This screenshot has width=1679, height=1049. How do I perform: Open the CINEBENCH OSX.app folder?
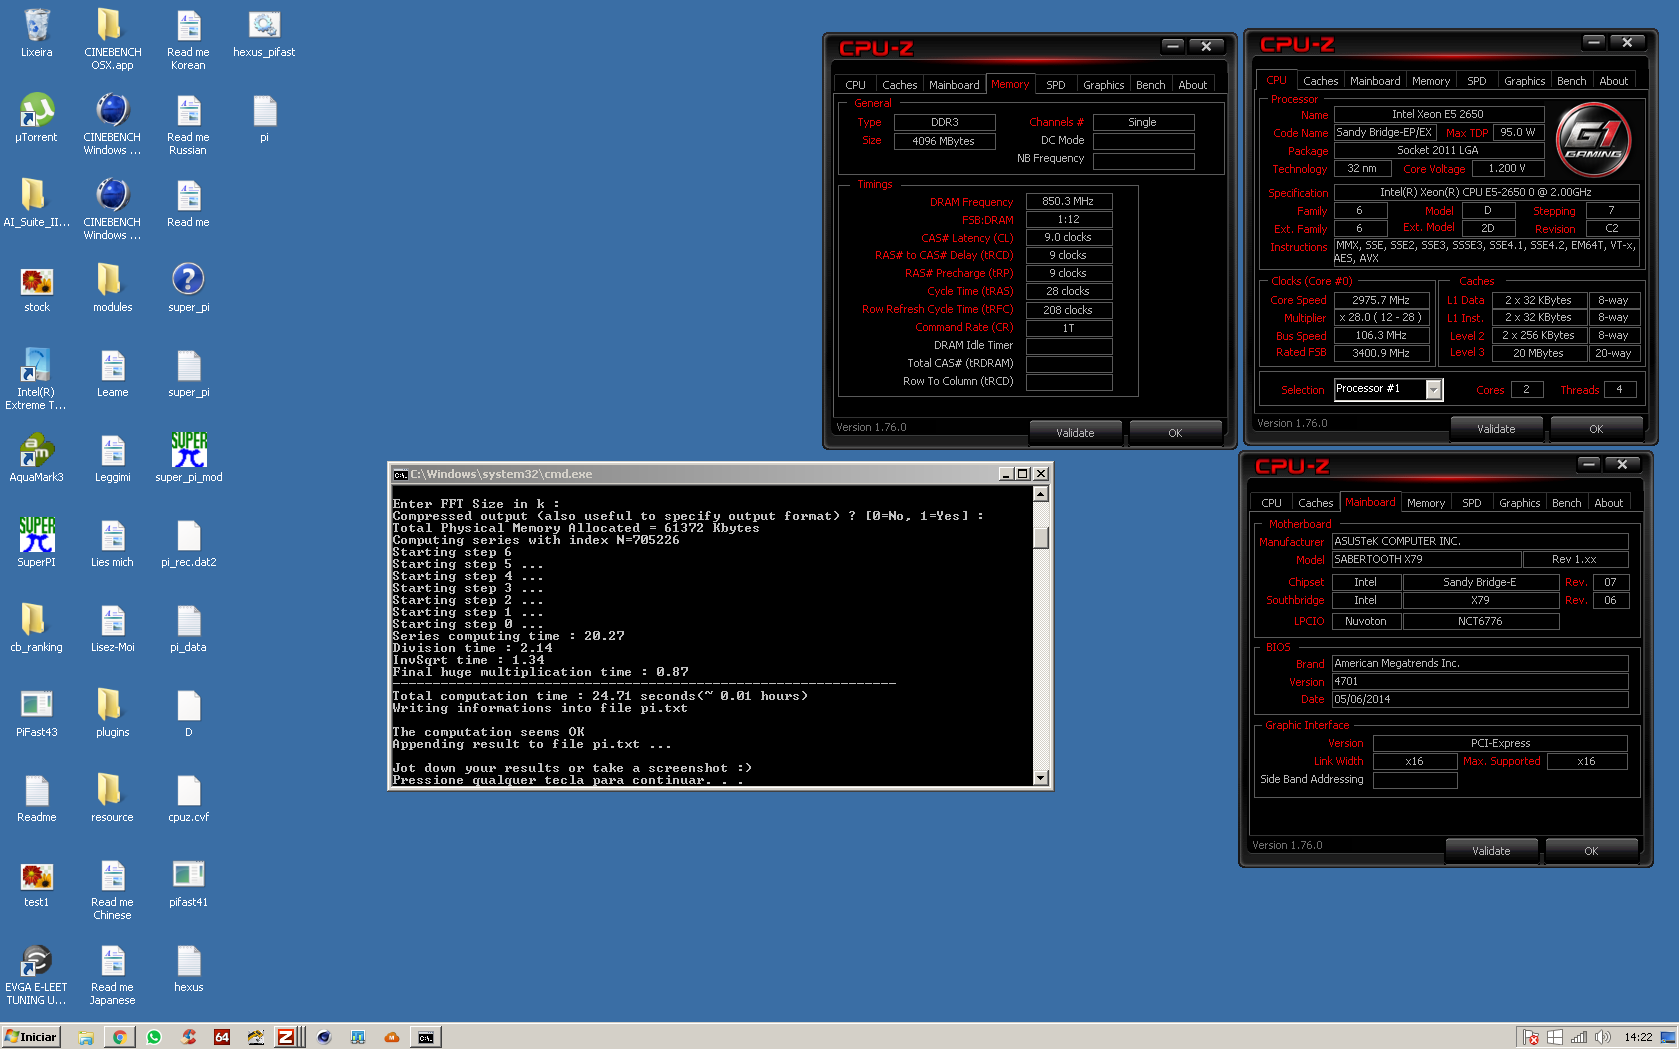(113, 39)
